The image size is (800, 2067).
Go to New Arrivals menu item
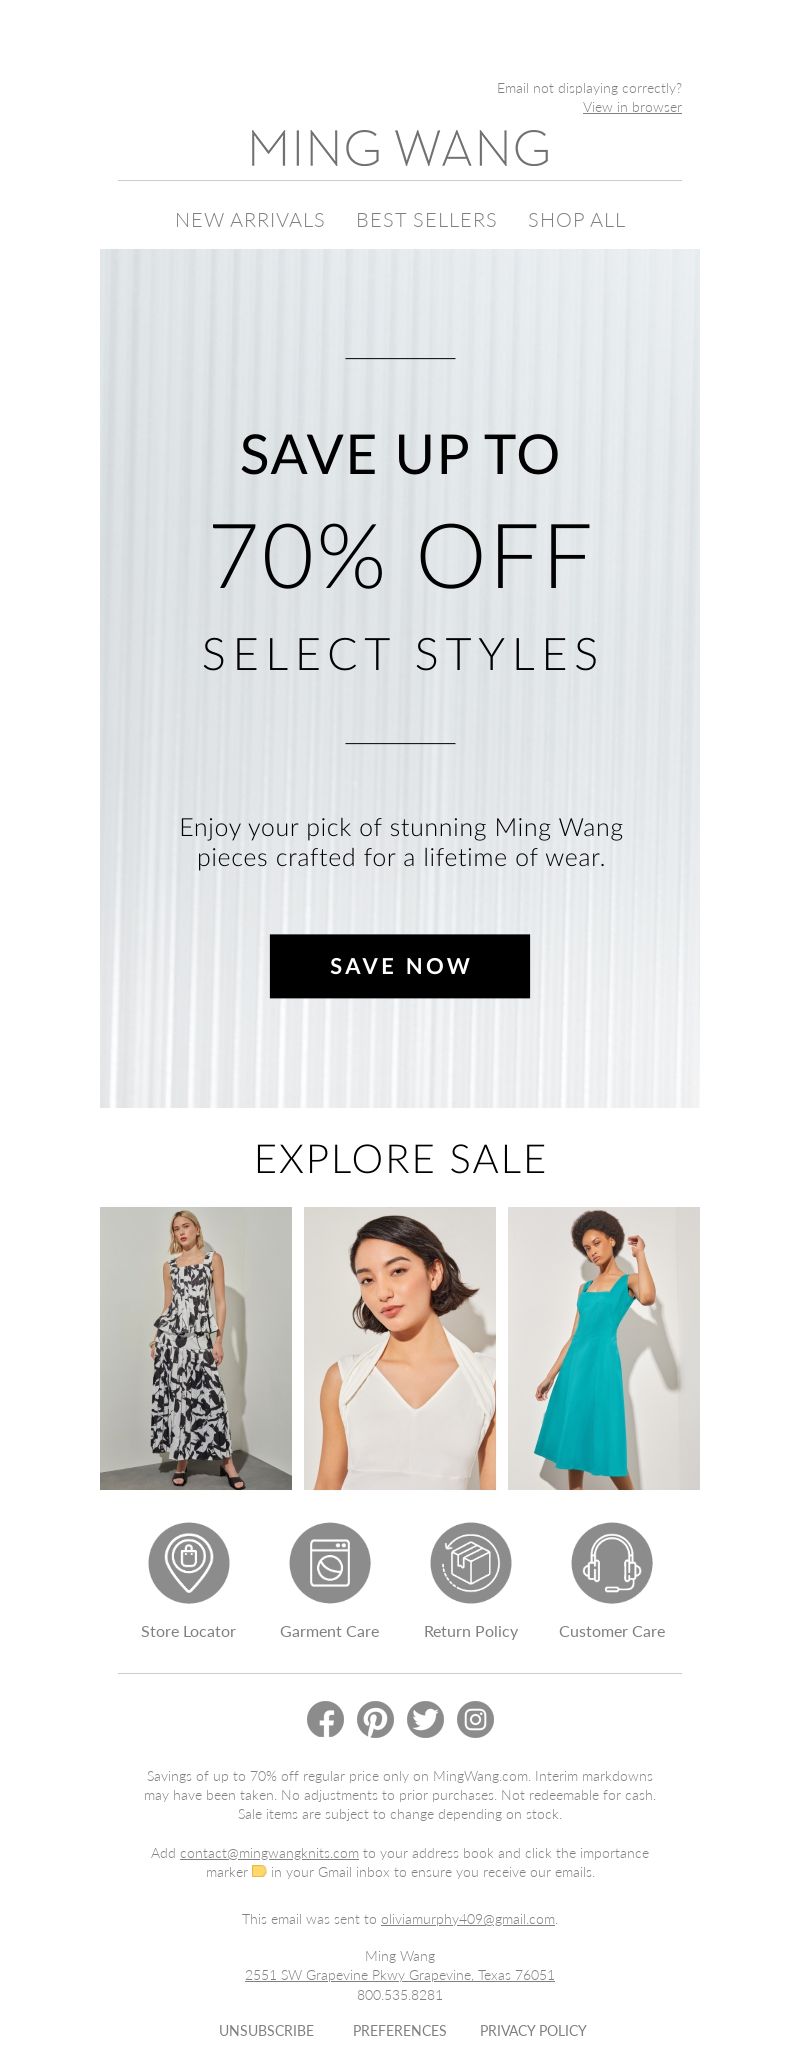coord(250,220)
